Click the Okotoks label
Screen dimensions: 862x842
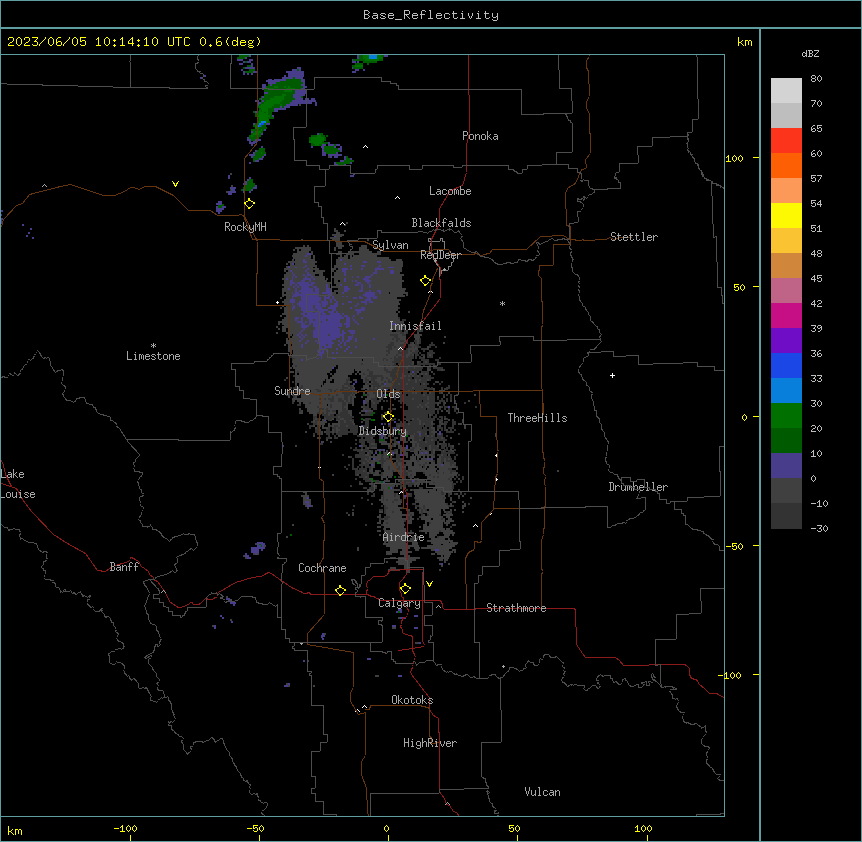412,700
